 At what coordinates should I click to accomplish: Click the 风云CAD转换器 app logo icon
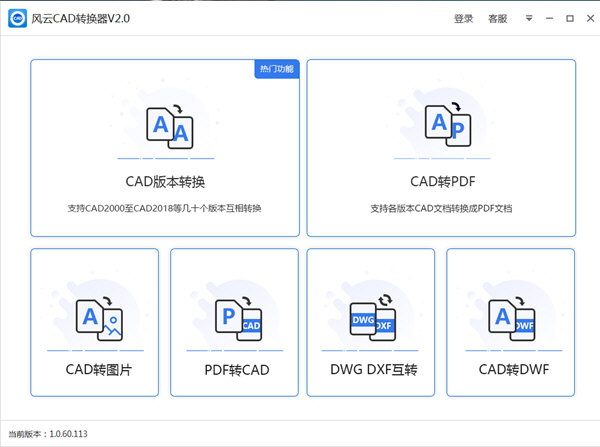point(18,18)
